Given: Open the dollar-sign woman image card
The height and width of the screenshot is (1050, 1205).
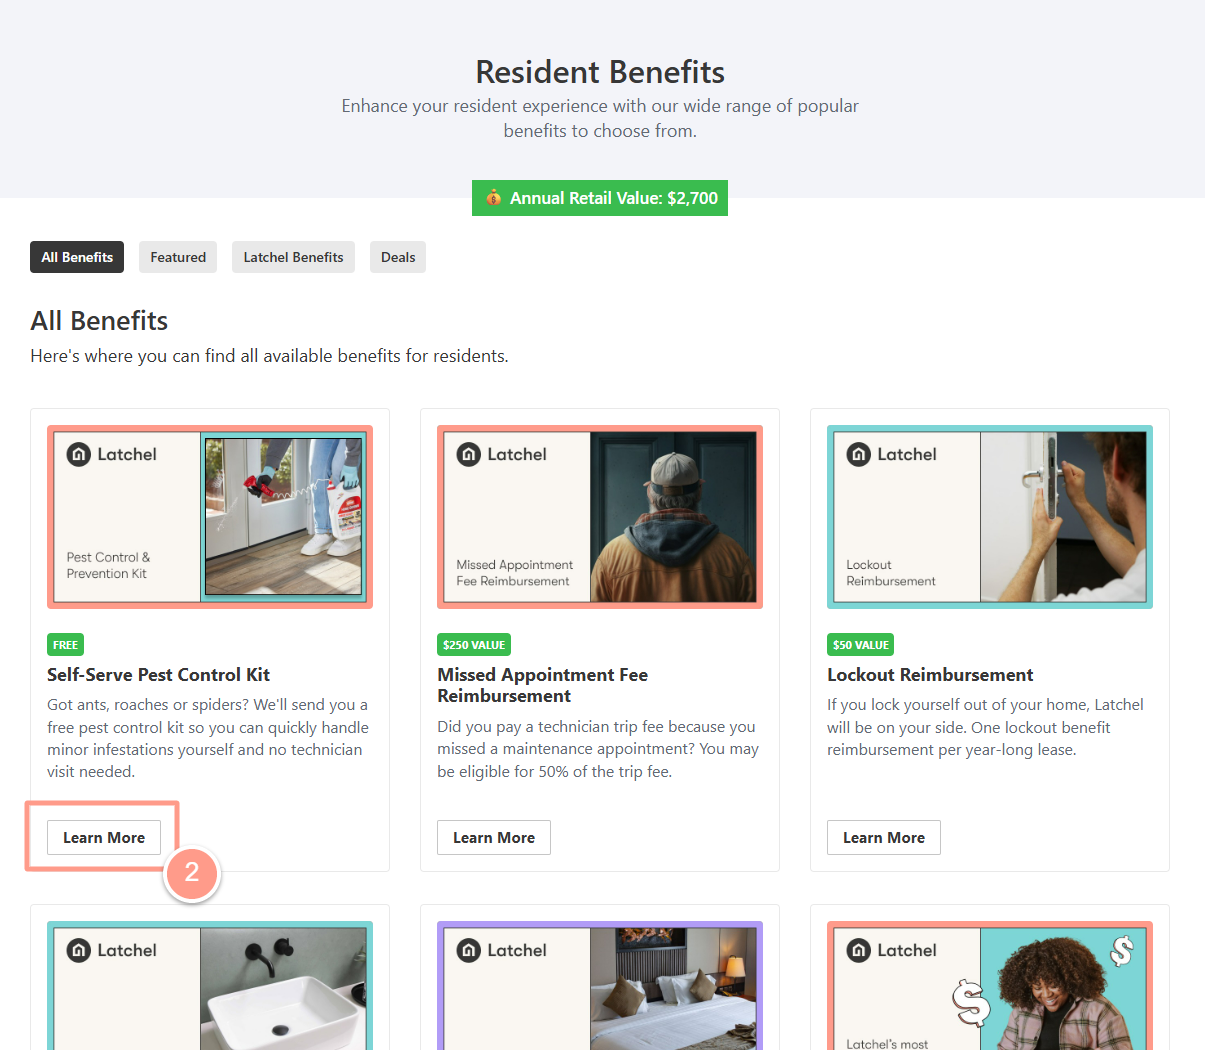Looking at the screenshot, I should coord(990,985).
